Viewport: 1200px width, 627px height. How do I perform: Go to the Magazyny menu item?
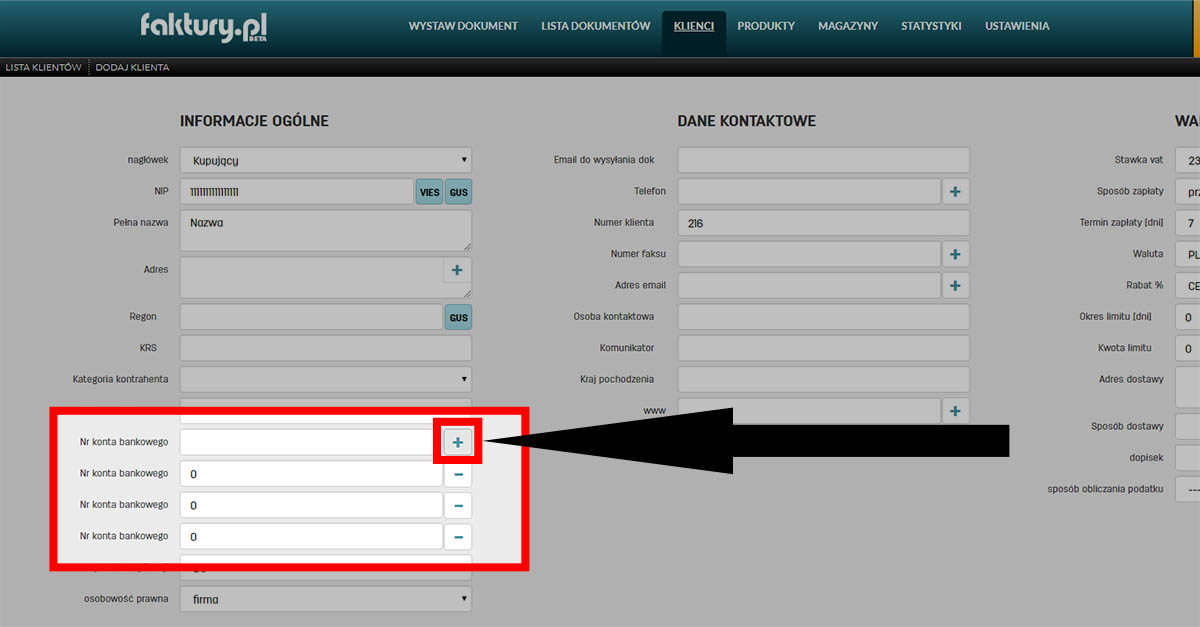[848, 26]
